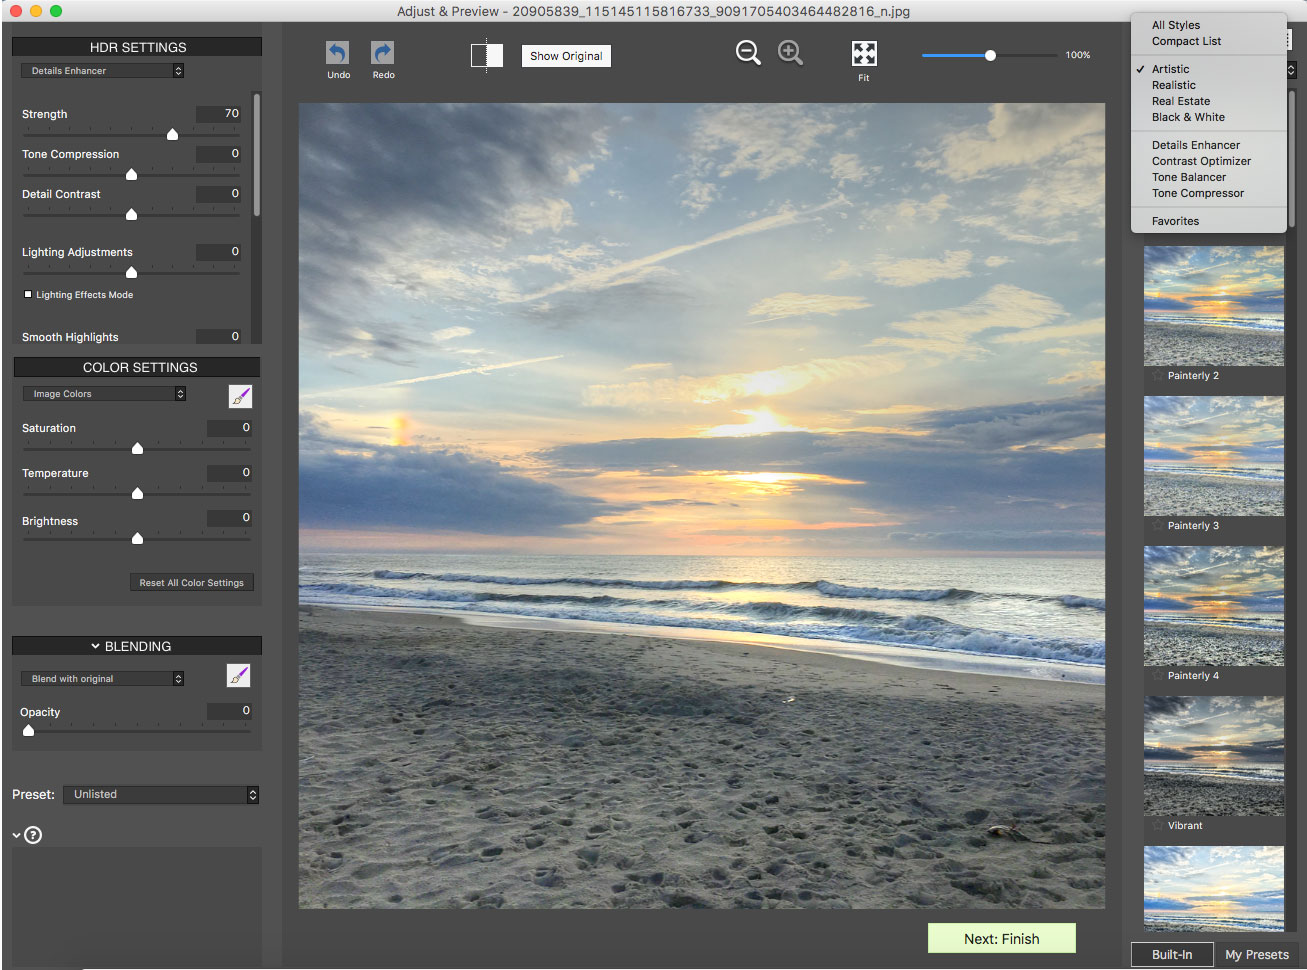1307x970 pixels.
Task: Select the Vibrant preset thumbnail
Action: pos(1214,756)
